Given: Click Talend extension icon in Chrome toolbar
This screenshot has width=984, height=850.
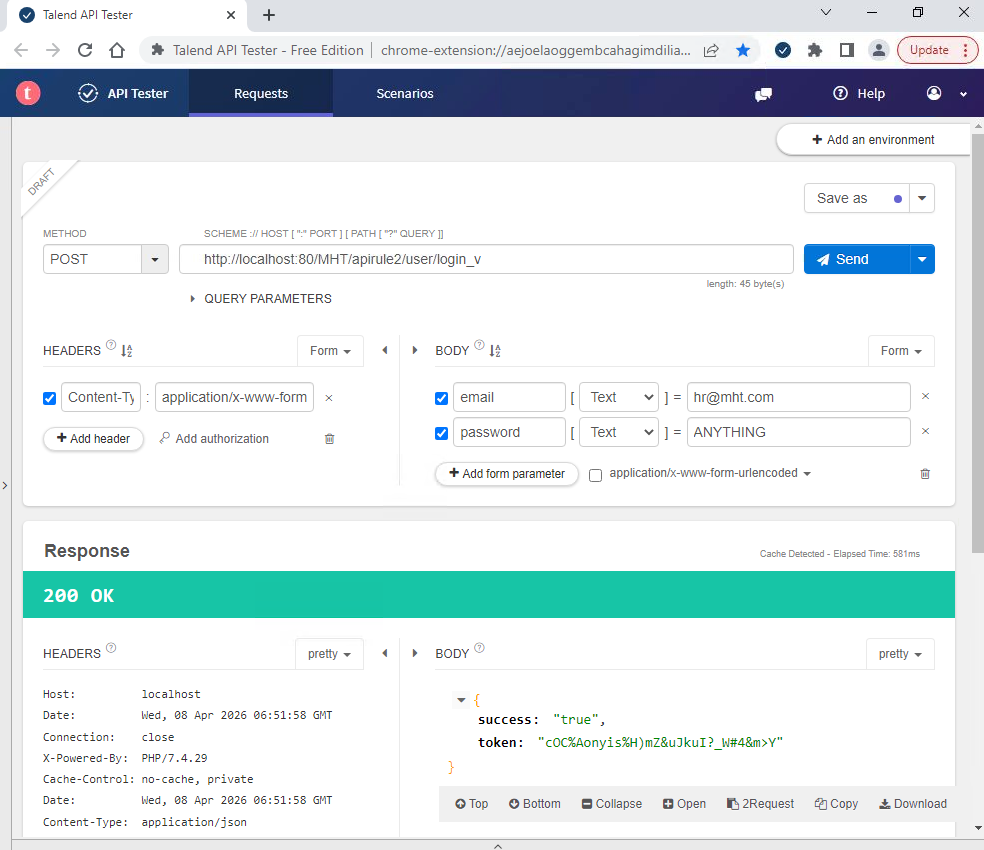Looking at the screenshot, I should [x=783, y=50].
